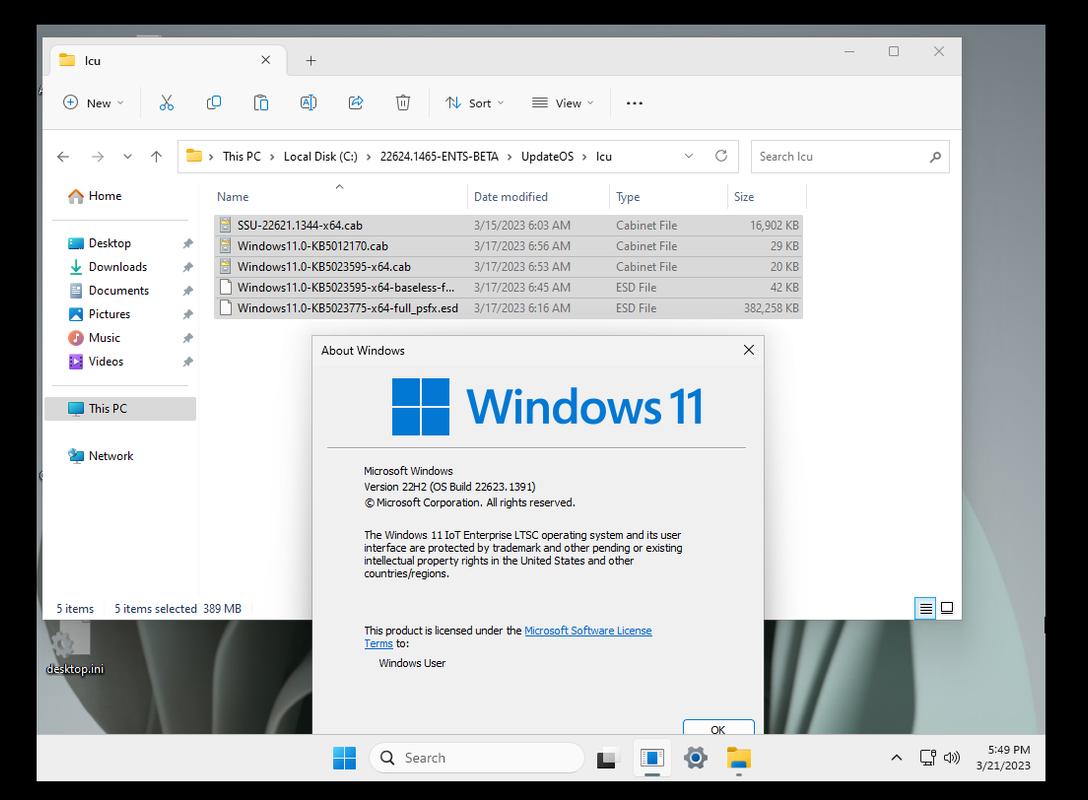
Task: Open the winver taskbar app icon
Action: [652, 758]
